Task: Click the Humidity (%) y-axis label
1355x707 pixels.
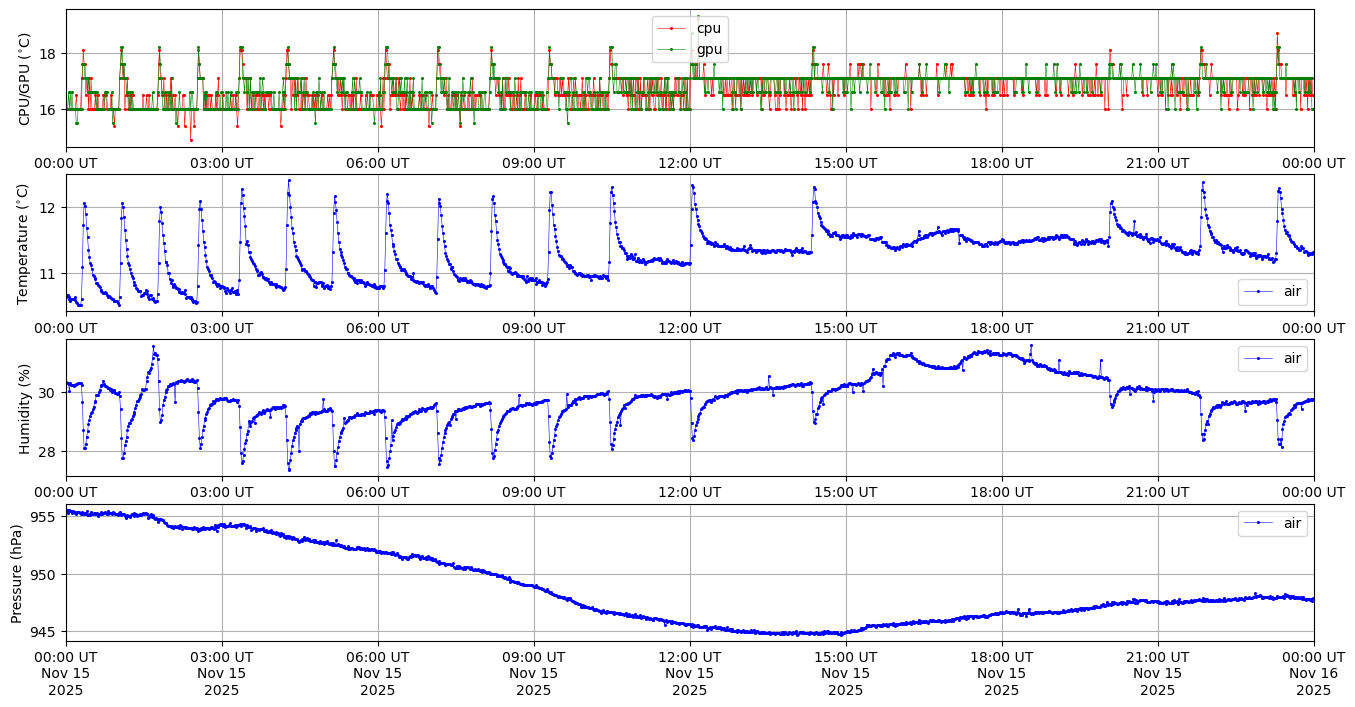Action: (x=24, y=408)
